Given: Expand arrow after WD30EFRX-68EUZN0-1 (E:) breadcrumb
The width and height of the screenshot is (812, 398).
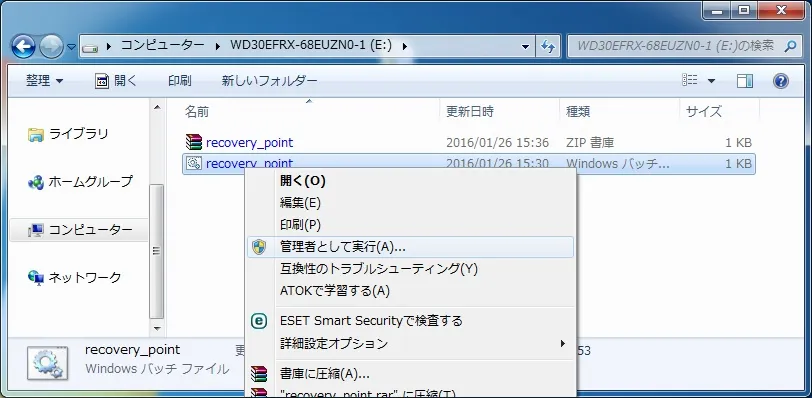Looking at the screenshot, I should pos(404,46).
